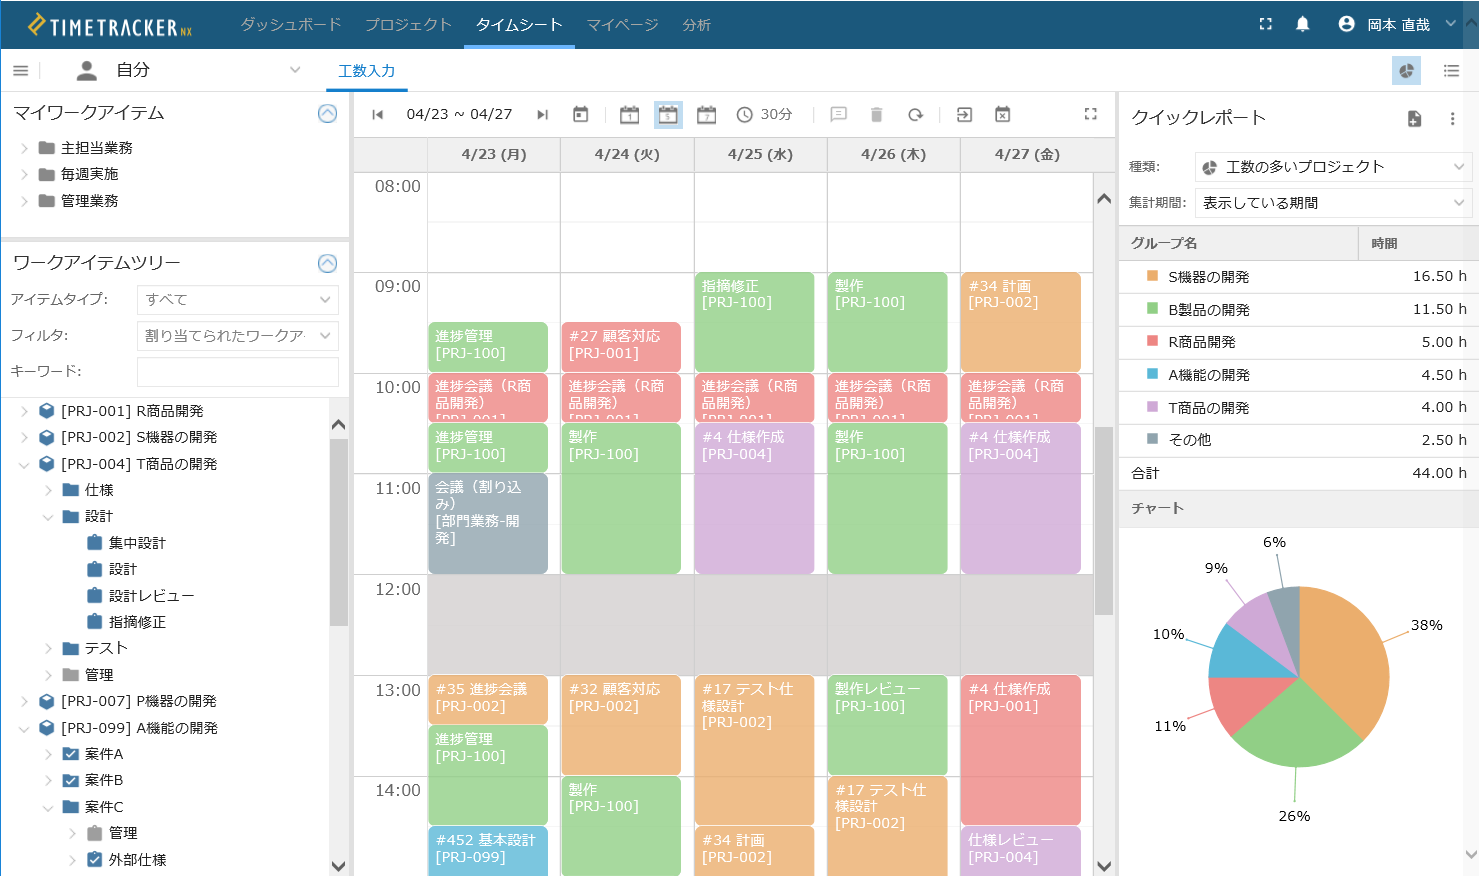Expand the 主担当業務 folder
The height and width of the screenshot is (876, 1479).
tap(24, 148)
